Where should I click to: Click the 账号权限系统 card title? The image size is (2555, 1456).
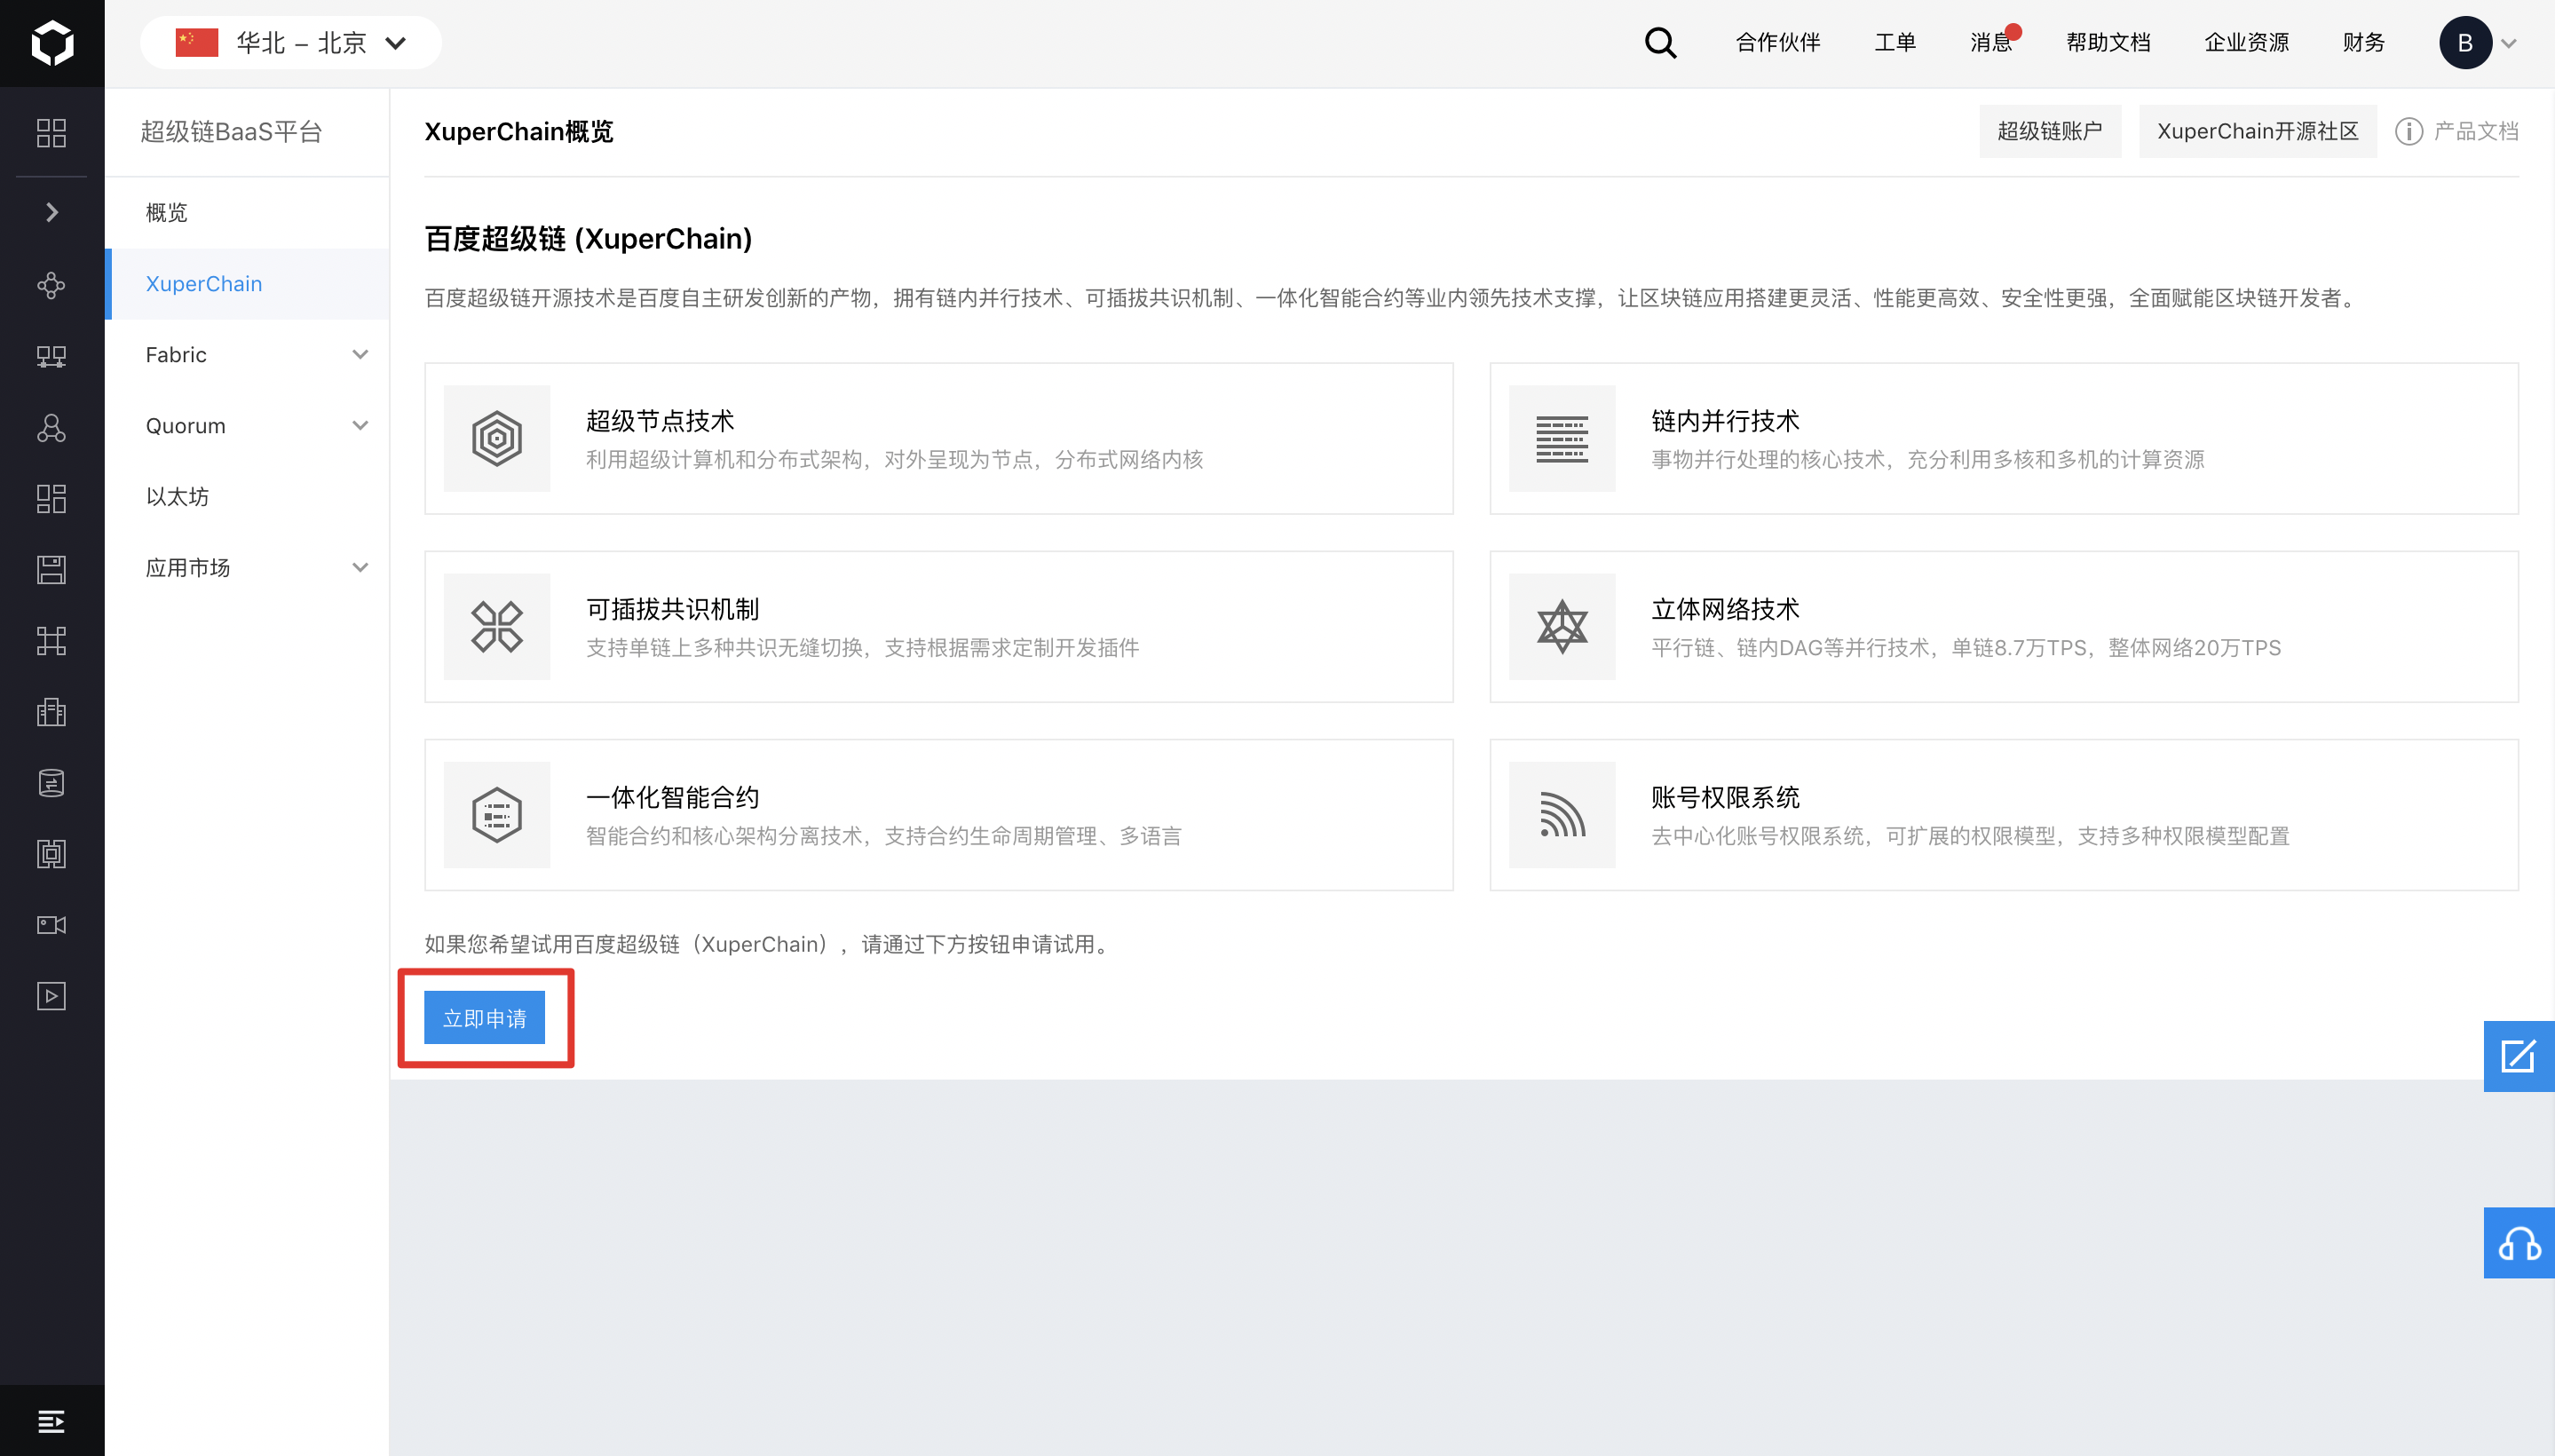tap(1725, 797)
